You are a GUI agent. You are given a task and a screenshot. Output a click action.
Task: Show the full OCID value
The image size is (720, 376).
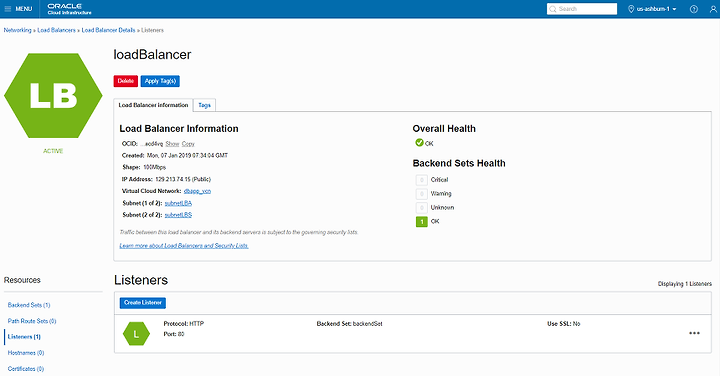[172, 144]
